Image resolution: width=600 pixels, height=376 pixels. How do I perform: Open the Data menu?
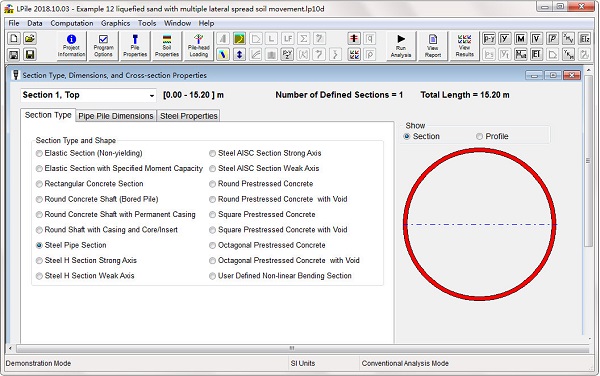(35, 23)
